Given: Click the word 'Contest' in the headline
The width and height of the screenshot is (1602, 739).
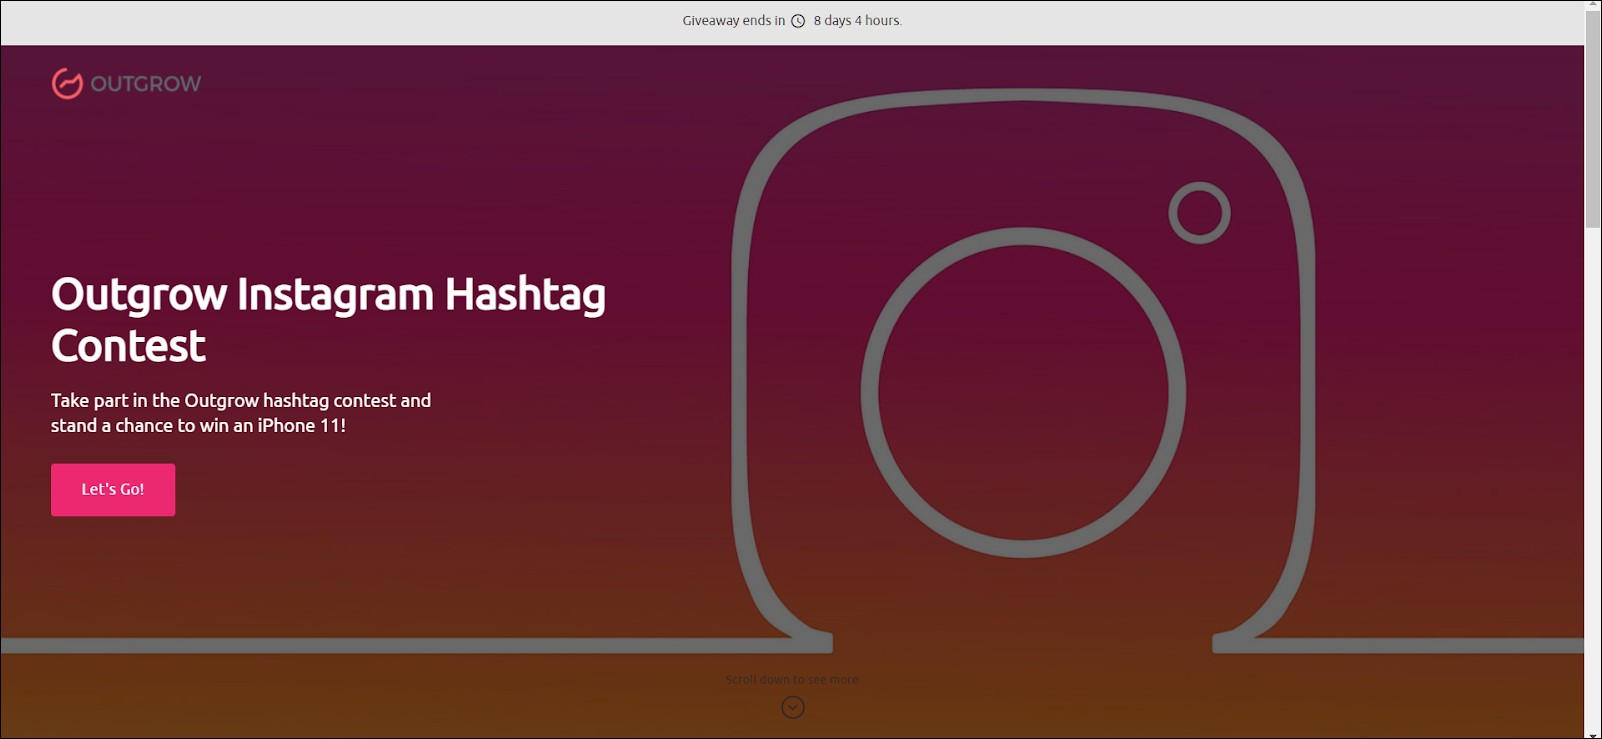Looking at the screenshot, I should click(x=128, y=346).
